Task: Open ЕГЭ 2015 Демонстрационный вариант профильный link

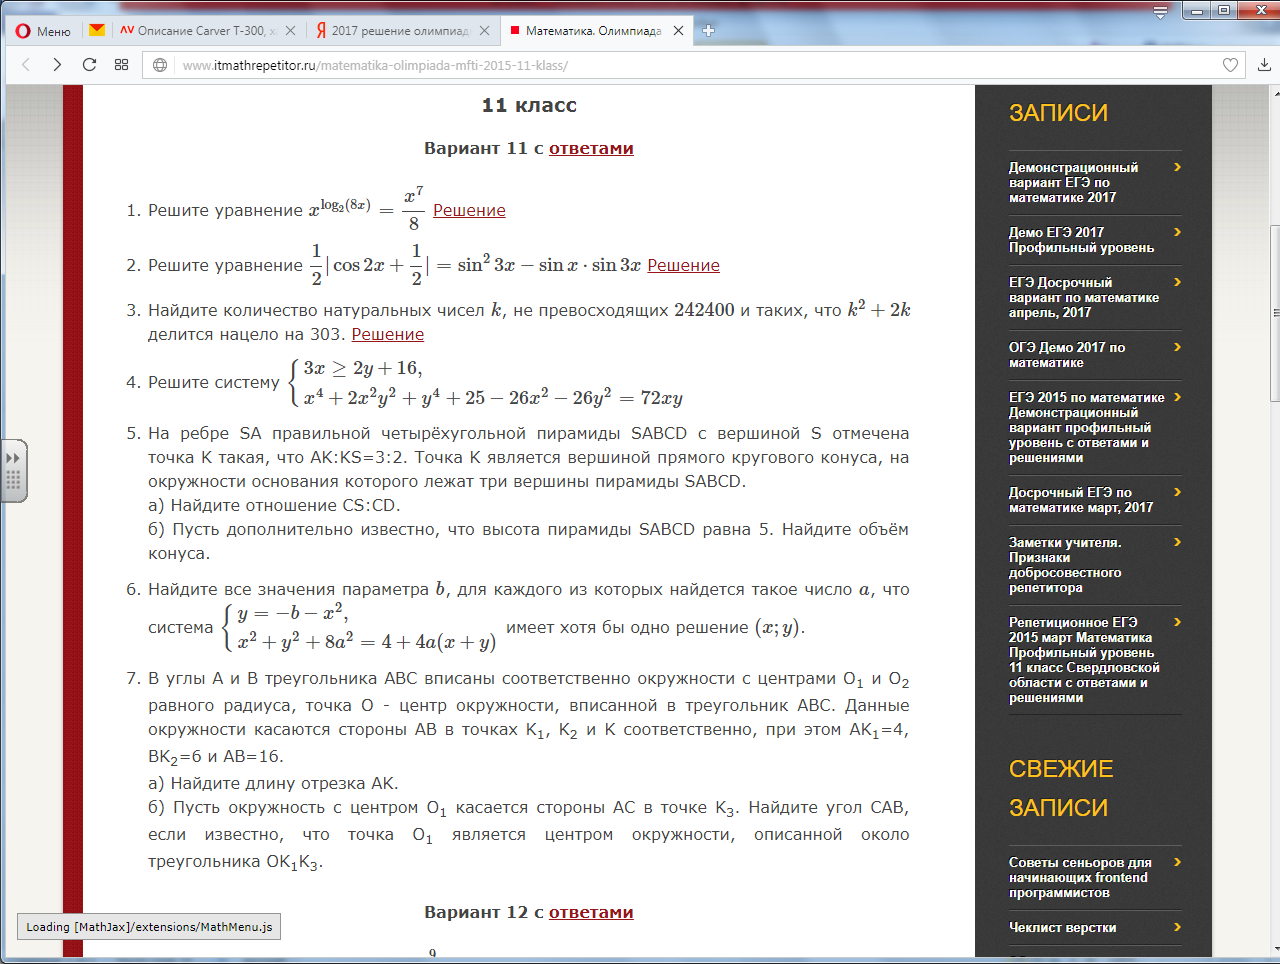Action: [1087, 427]
